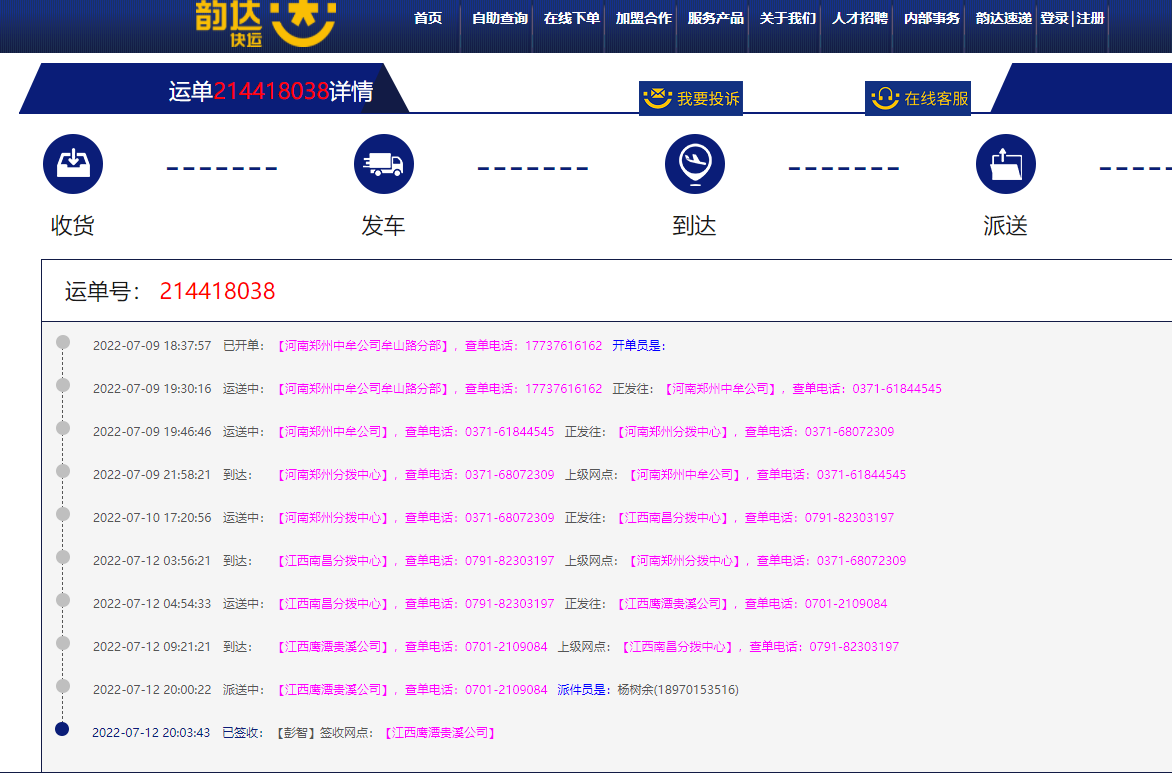Click the 07-10 17:20:56 timeline dot
Screen dimensions: 1172x773
point(63,514)
